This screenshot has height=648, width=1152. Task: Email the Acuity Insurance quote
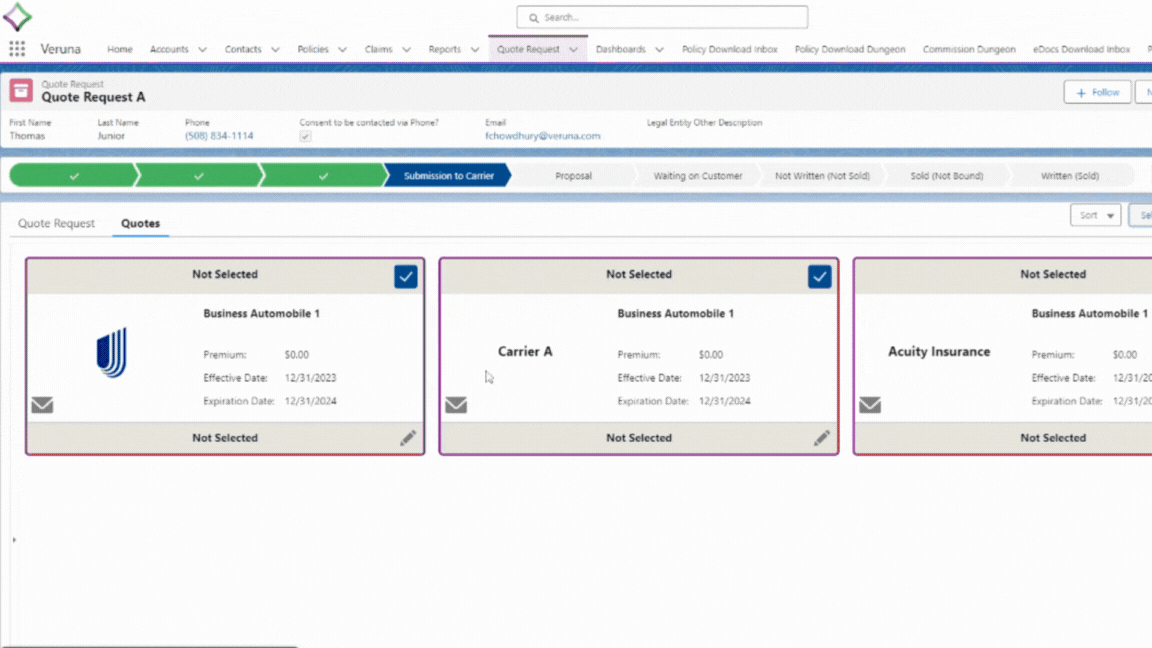click(870, 405)
